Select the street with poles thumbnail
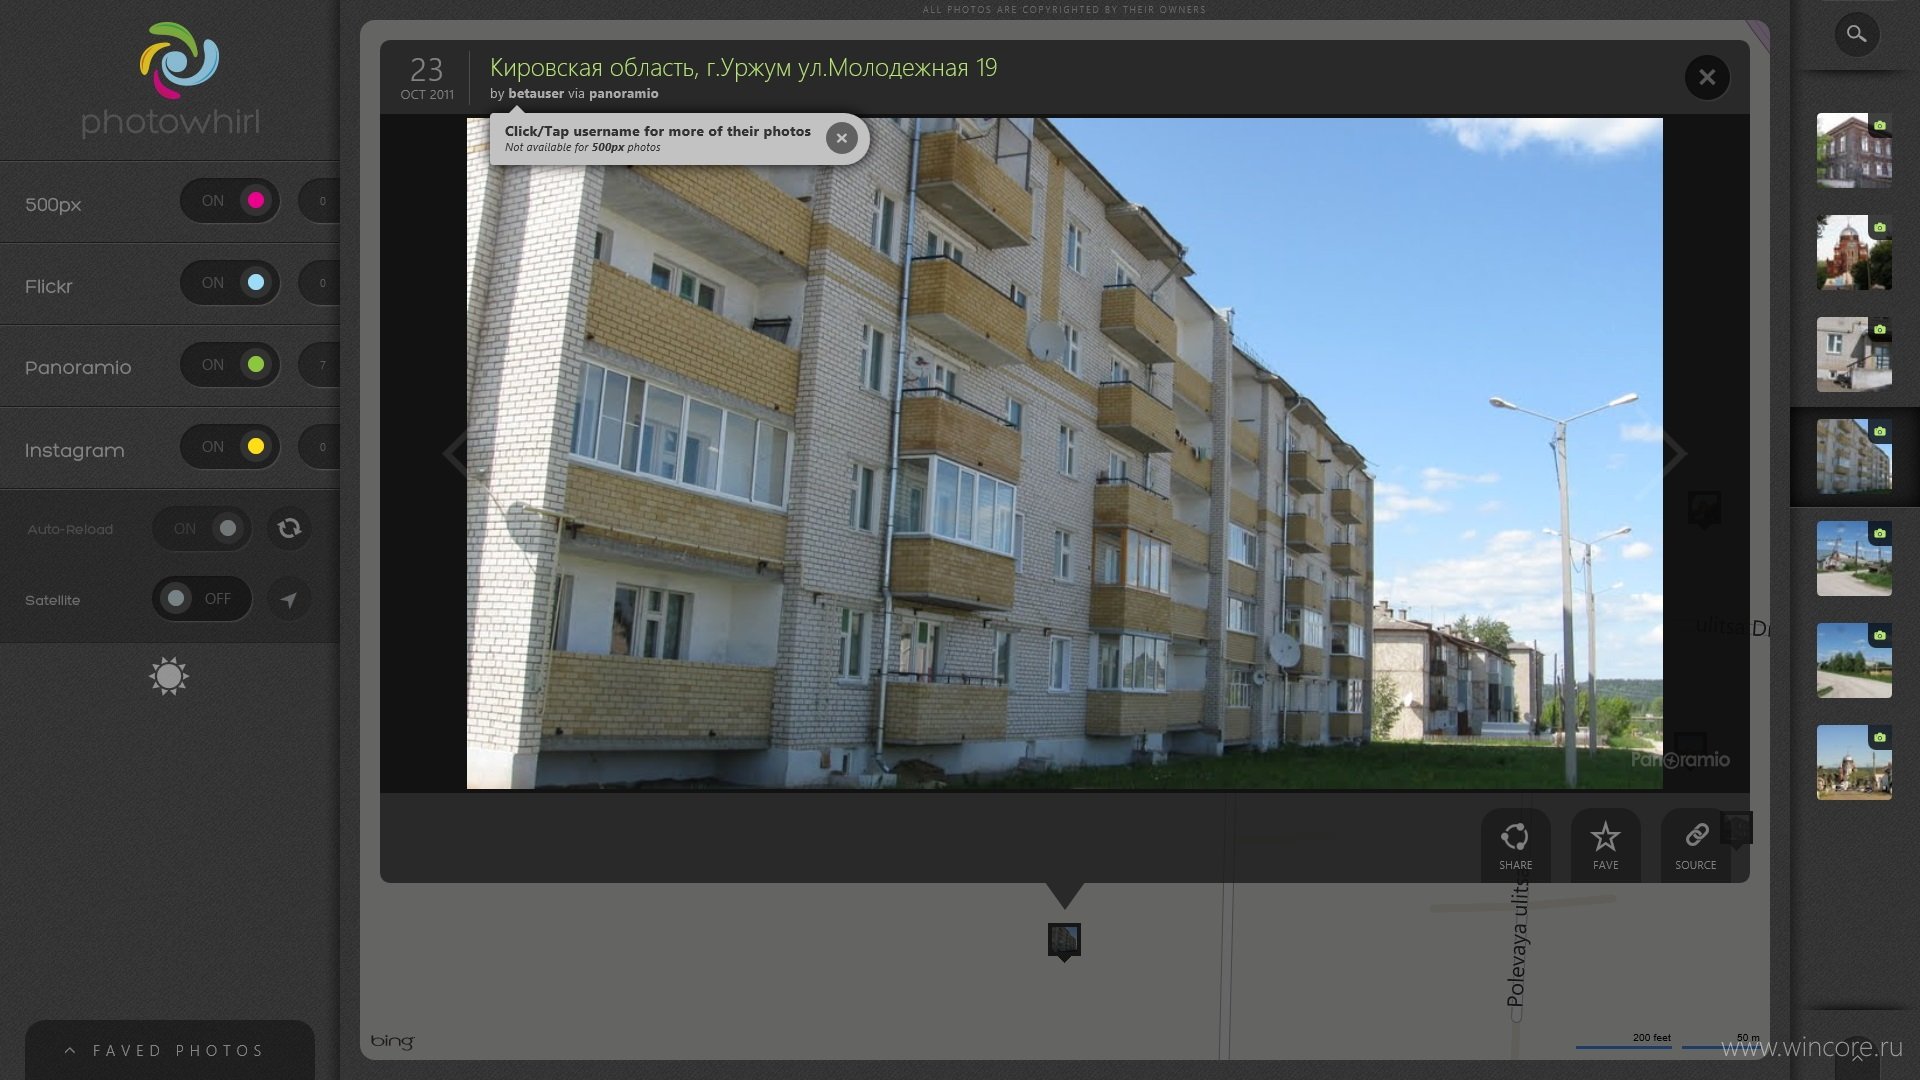This screenshot has height=1080, width=1920. pyautogui.click(x=1854, y=558)
